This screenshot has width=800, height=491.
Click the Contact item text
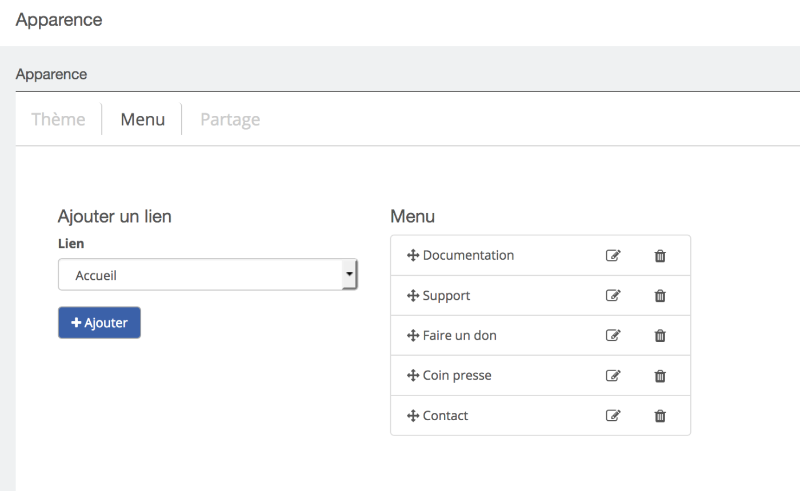click(445, 415)
